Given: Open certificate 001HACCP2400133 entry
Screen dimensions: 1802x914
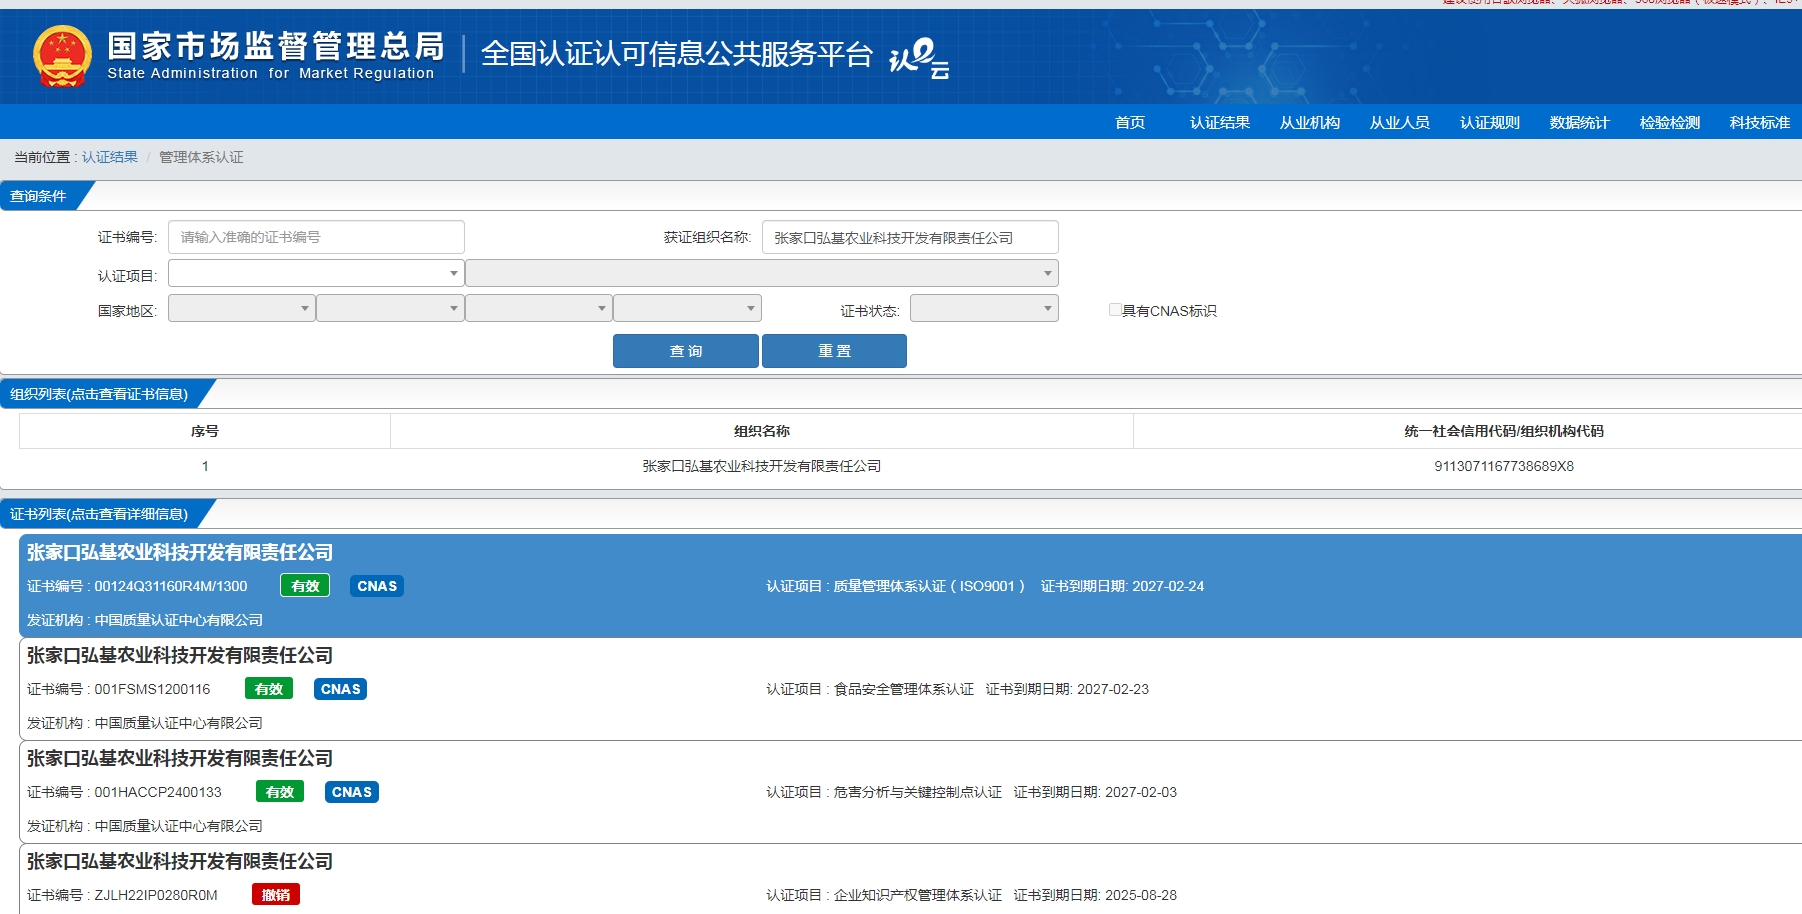Looking at the screenshot, I should click(910, 792).
